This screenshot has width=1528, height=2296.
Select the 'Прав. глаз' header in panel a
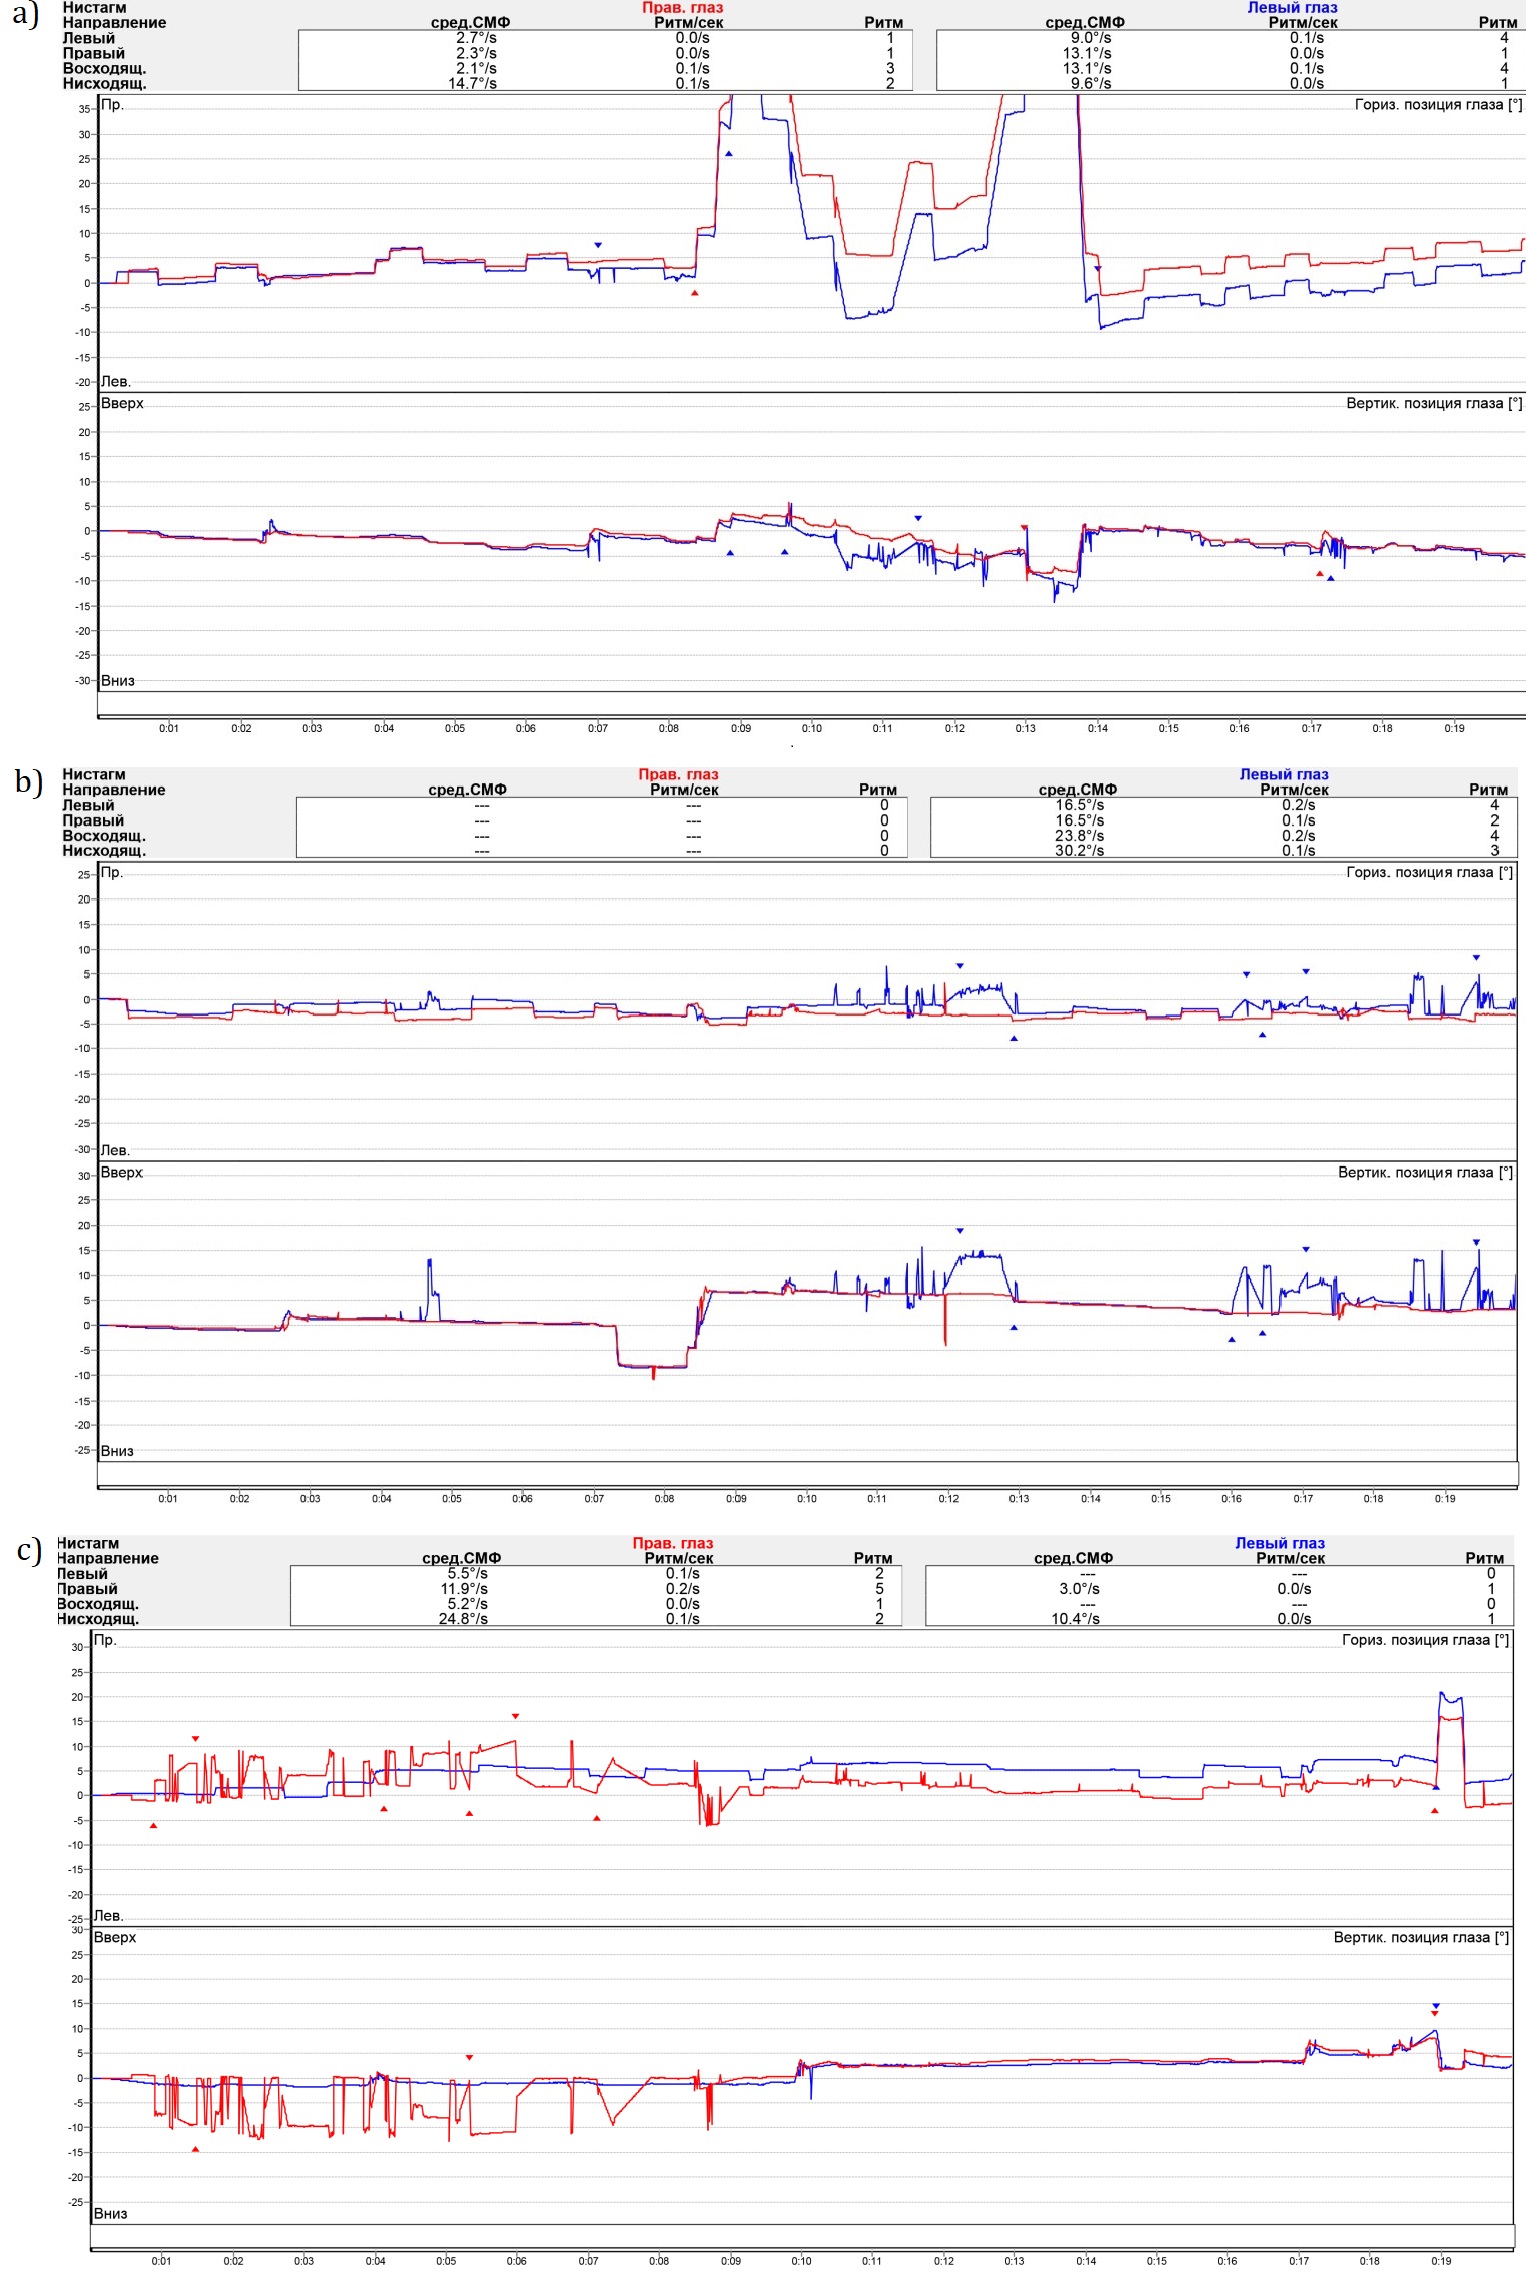(682, 8)
